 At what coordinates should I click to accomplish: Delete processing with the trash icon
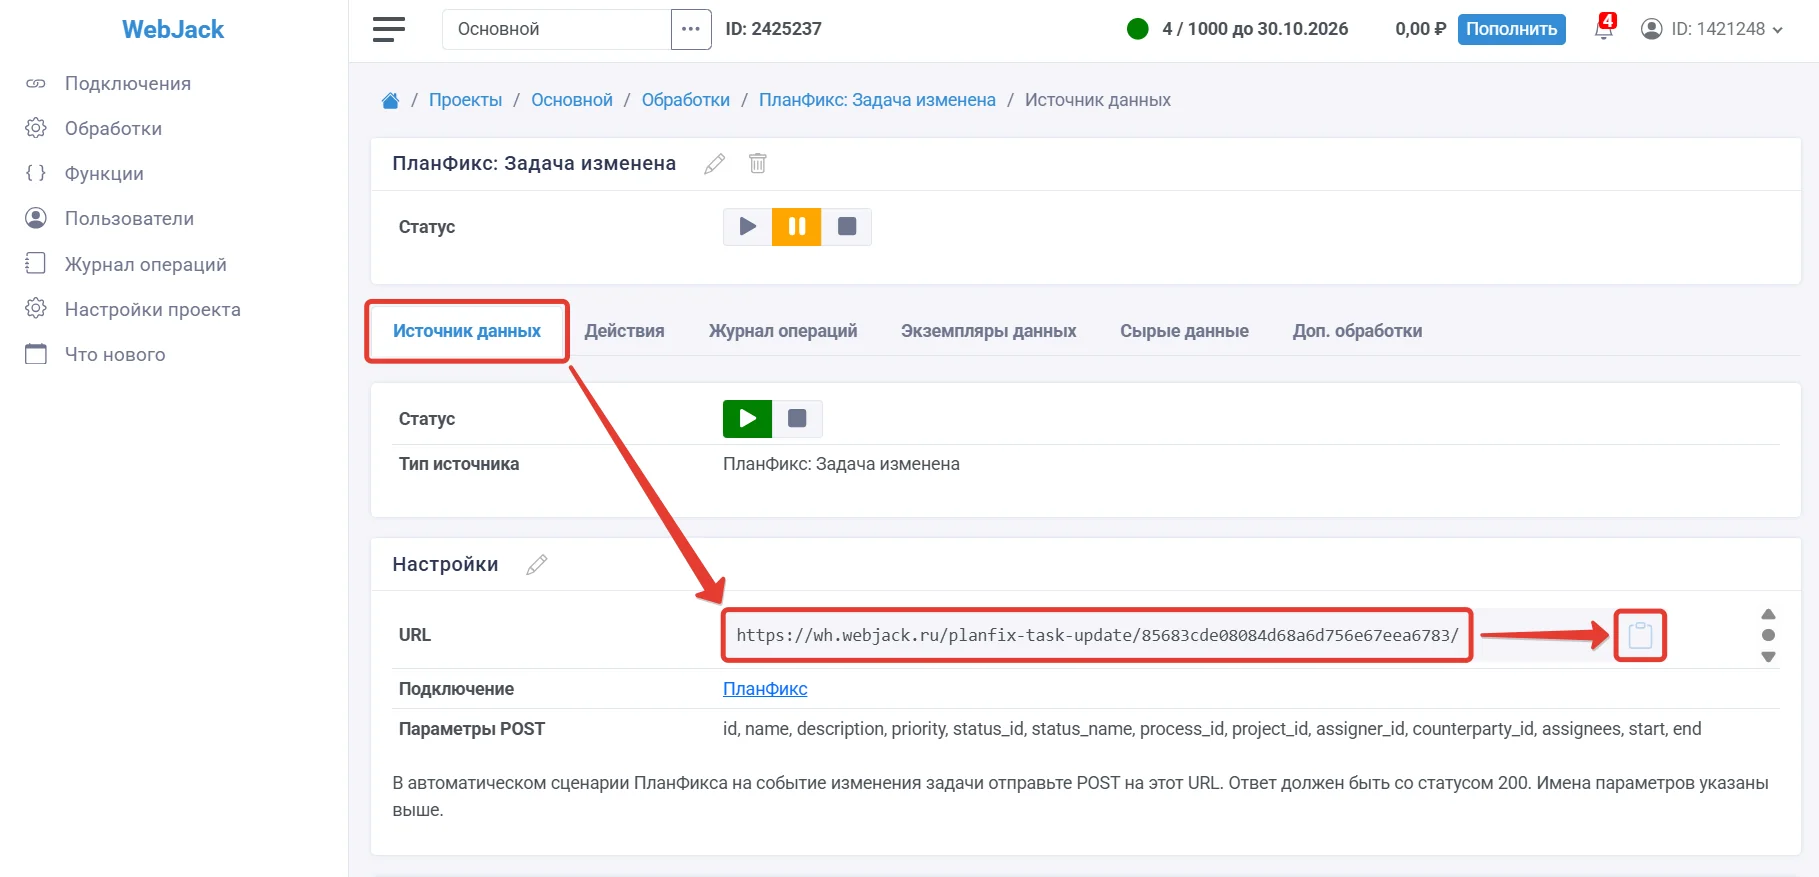pyautogui.click(x=758, y=163)
